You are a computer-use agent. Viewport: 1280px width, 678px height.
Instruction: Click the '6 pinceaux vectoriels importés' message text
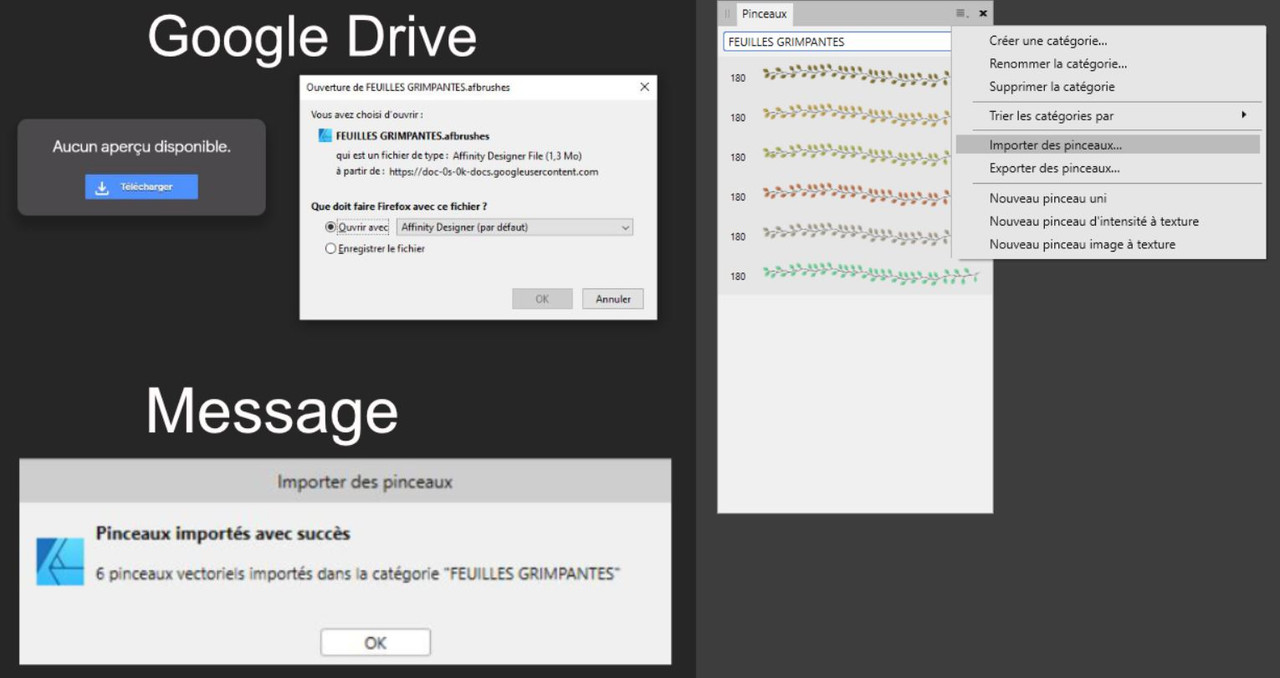tap(358, 574)
